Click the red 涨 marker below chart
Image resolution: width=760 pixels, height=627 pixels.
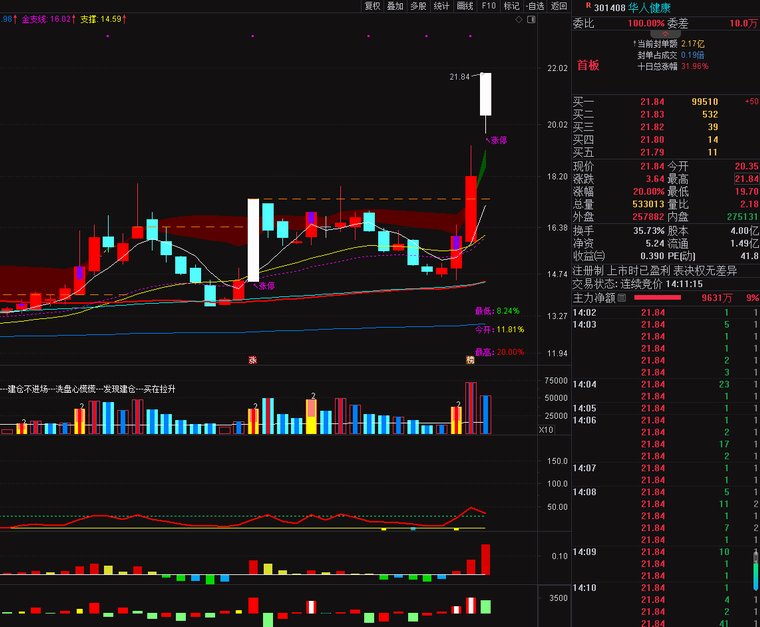[x=252, y=359]
